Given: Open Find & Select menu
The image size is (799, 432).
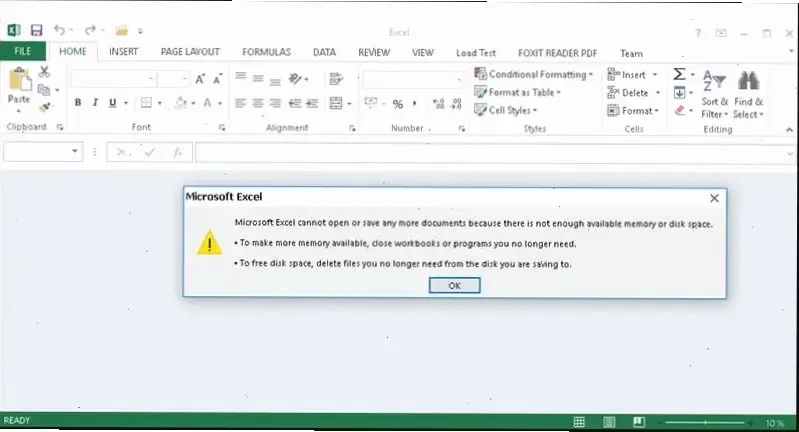Looking at the screenshot, I should tap(749, 95).
